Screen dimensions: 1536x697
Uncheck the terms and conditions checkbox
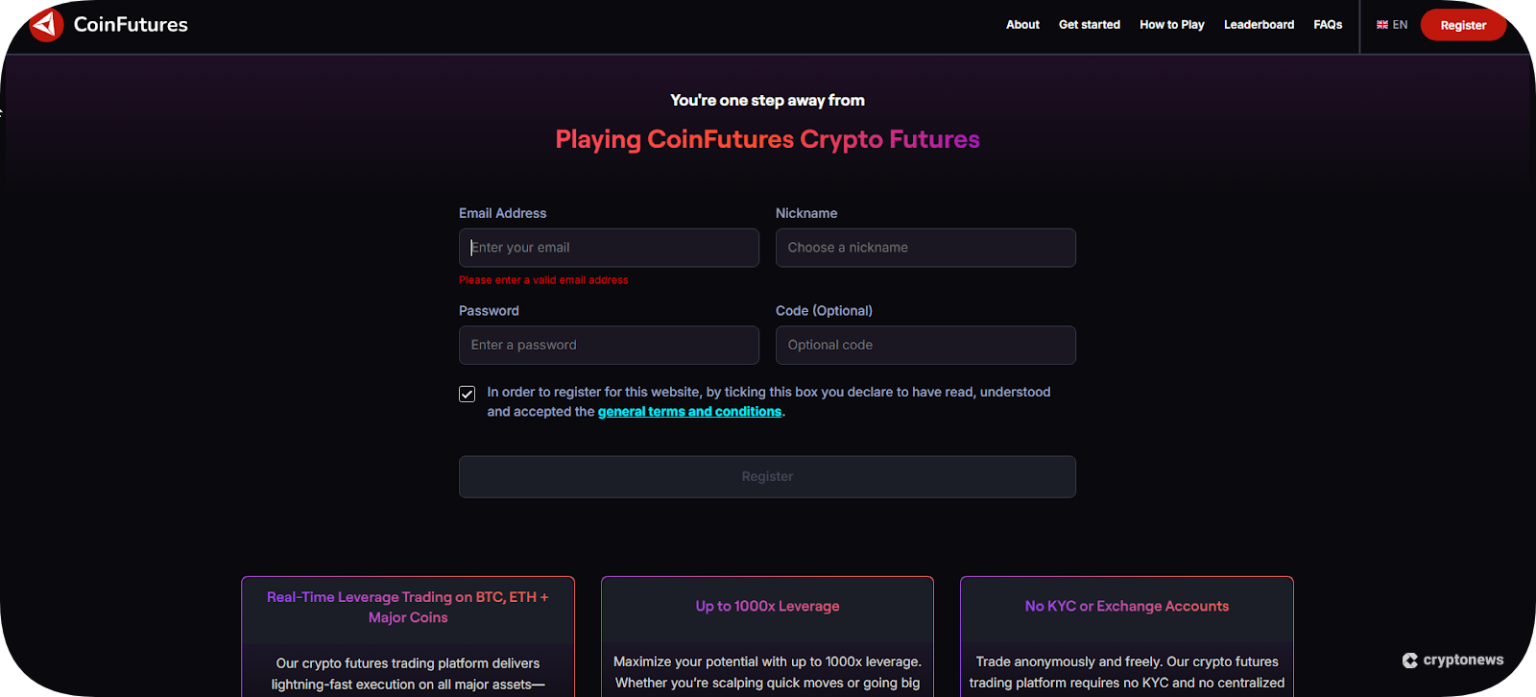tap(467, 393)
